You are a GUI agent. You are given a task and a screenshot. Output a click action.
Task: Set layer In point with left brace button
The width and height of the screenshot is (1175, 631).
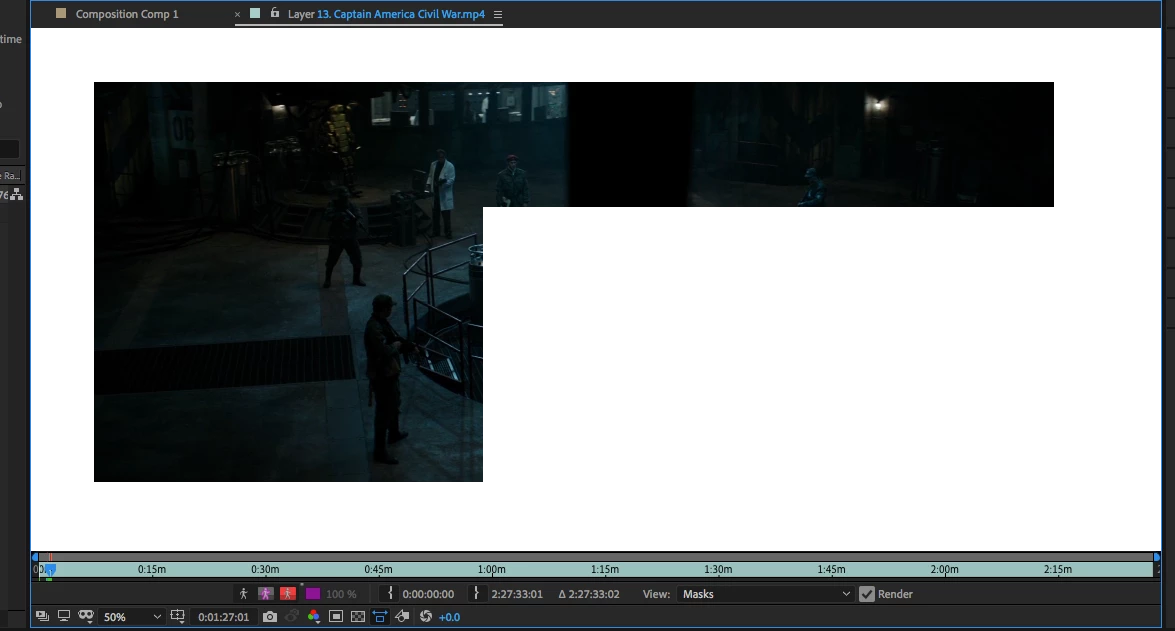pos(390,594)
